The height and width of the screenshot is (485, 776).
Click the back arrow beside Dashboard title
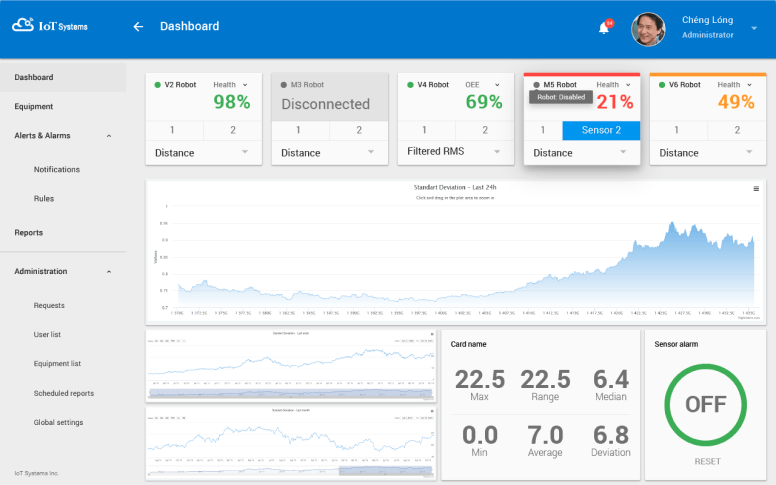(x=138, y=27)
